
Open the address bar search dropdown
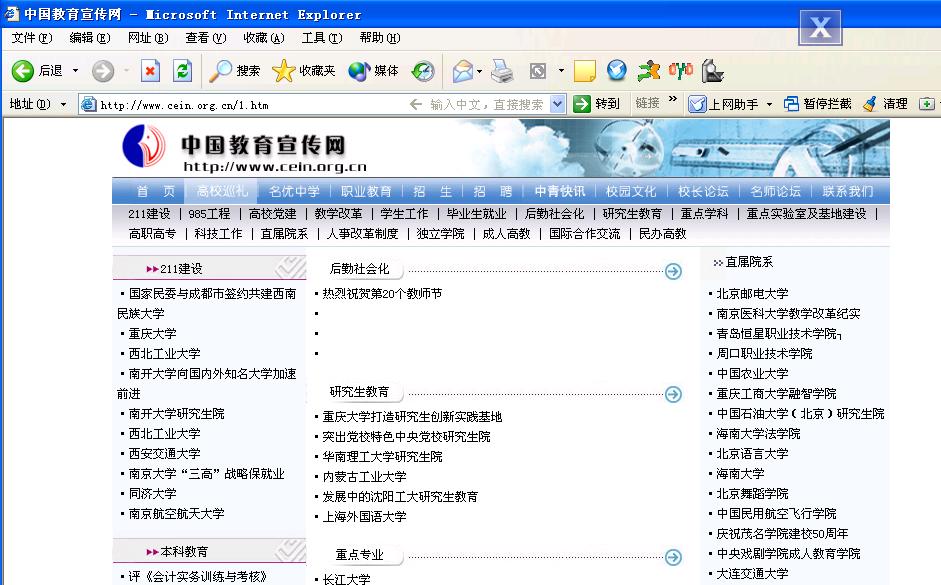coord(558,104)
